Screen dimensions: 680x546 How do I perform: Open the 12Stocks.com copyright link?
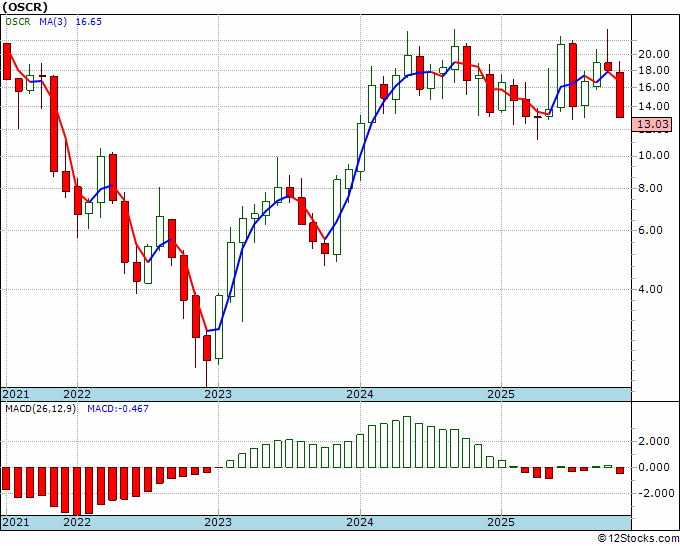[x=638, y=539]
